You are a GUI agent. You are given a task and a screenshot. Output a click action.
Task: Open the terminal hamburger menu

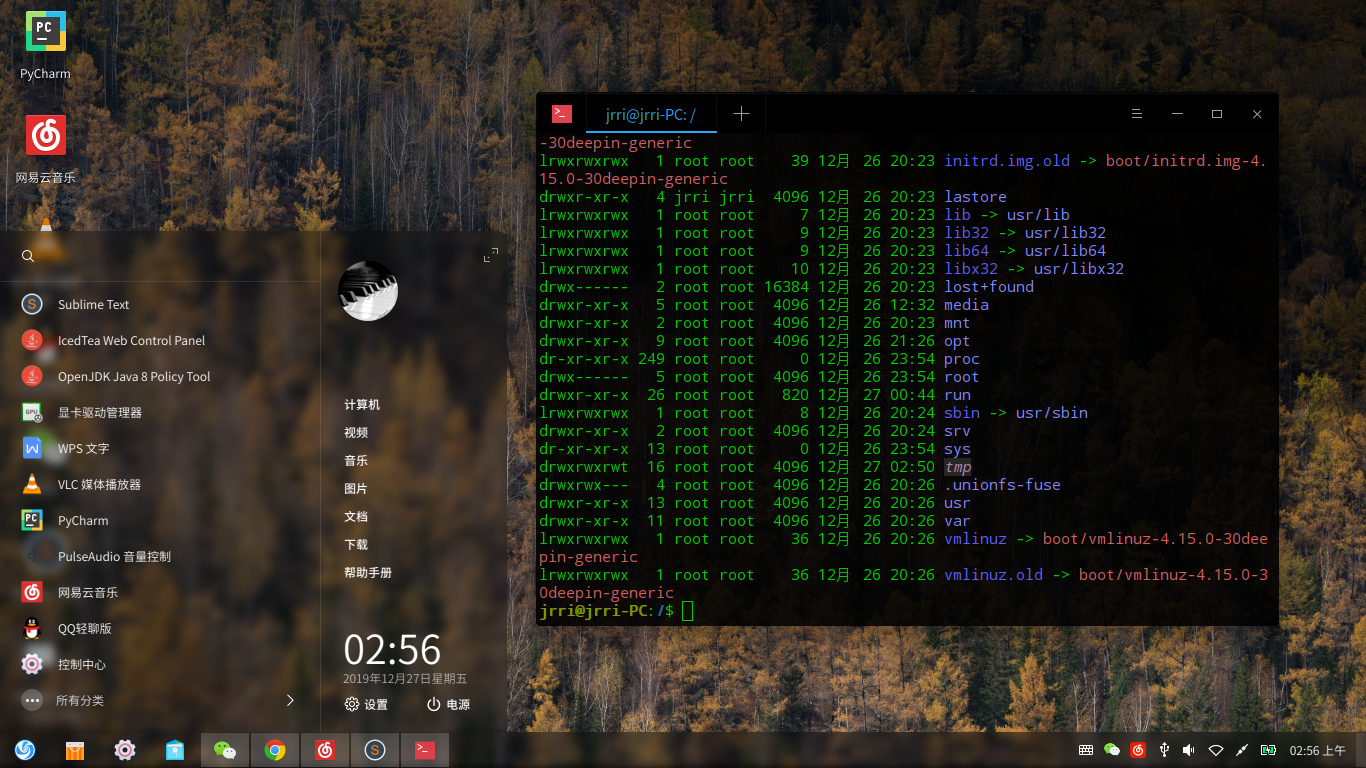[1137, 114]
